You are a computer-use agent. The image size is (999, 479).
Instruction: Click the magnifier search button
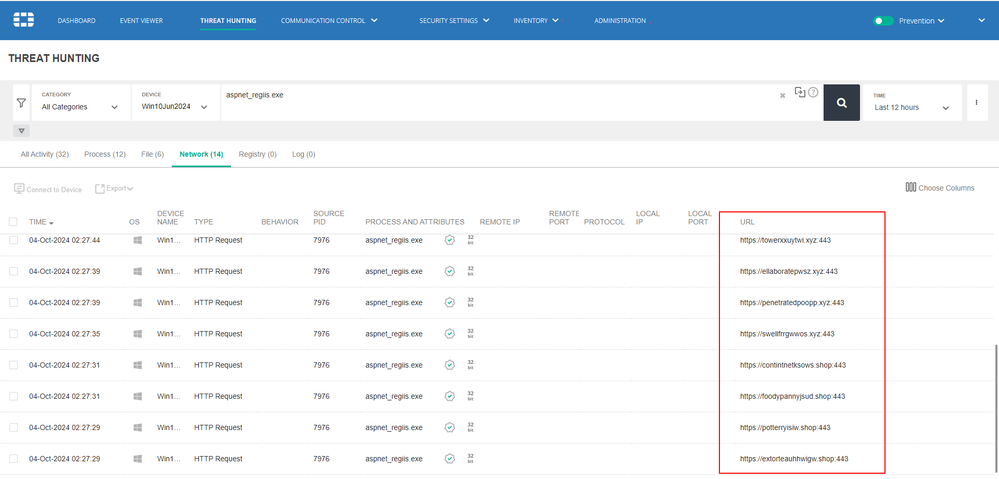pyautogui.click(x=841, y=102)
